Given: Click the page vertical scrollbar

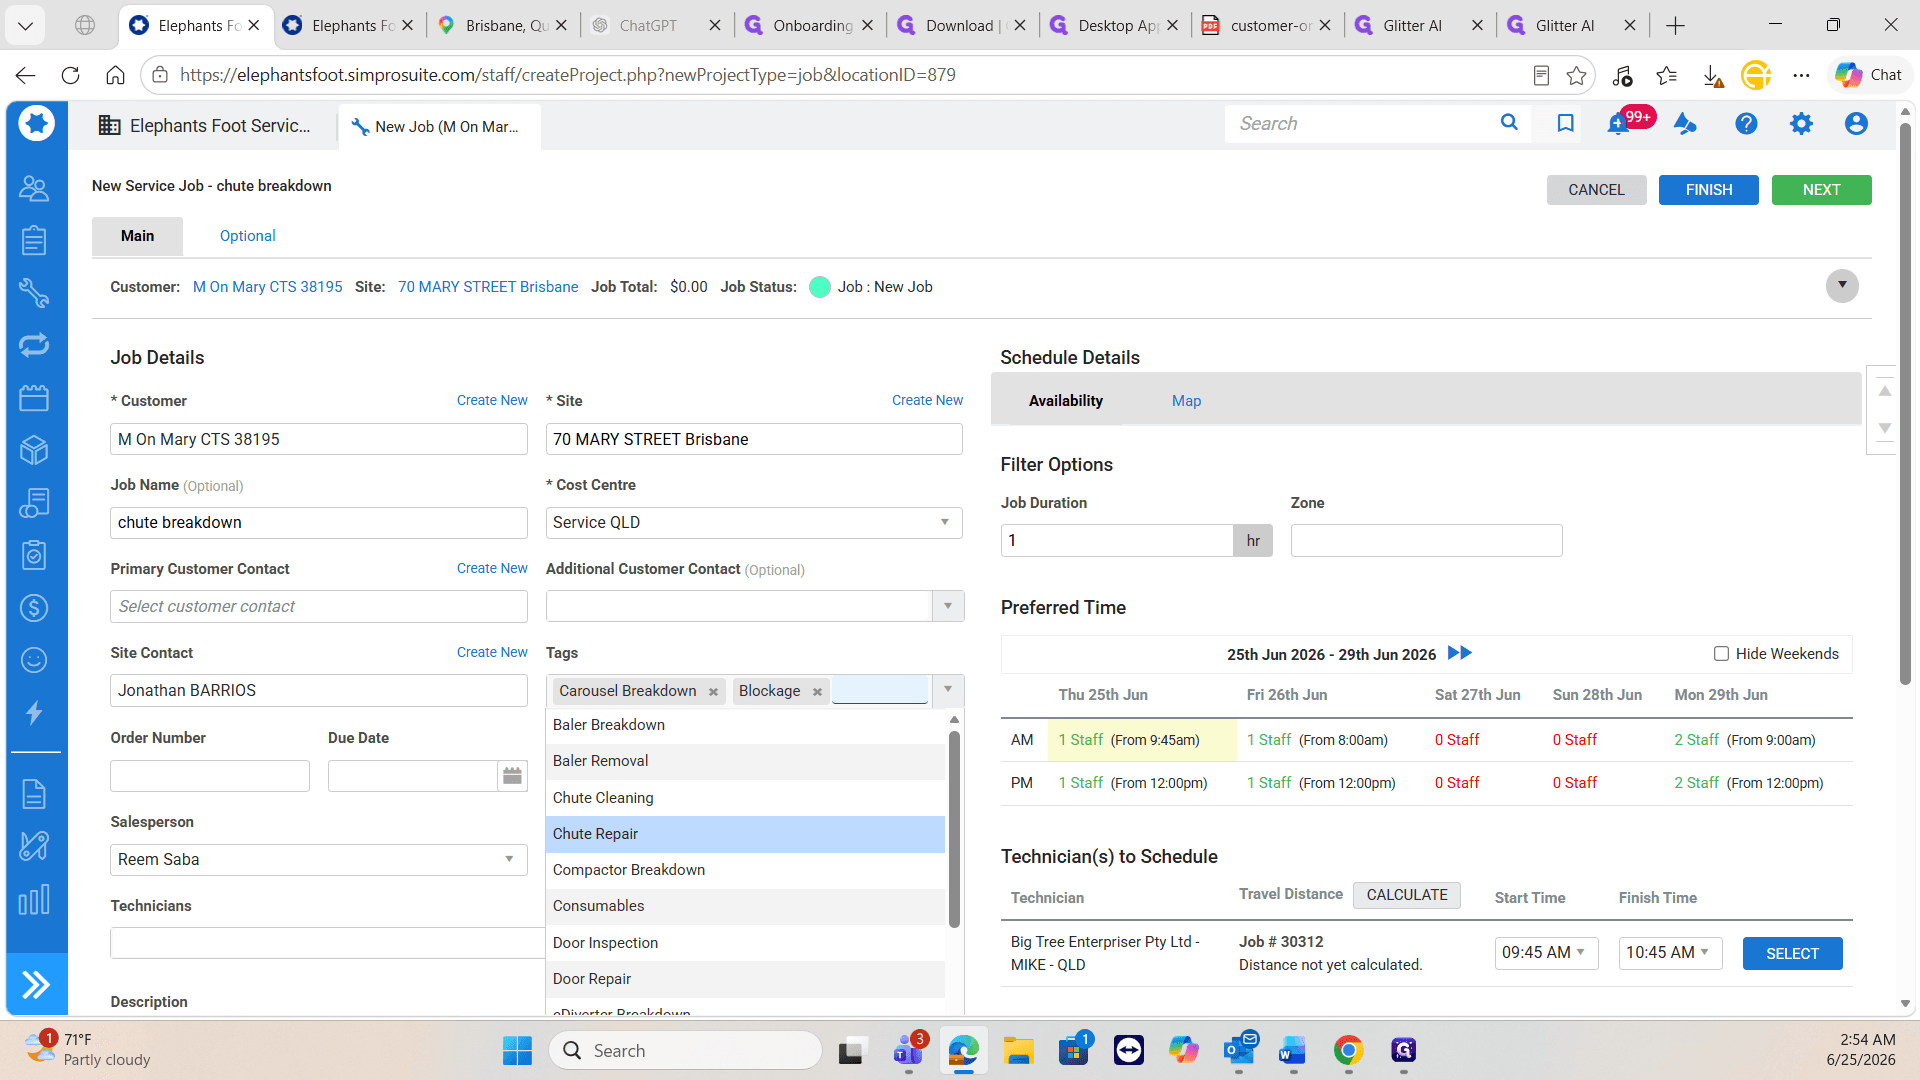Looking at the screenshot, I should click(x=1905, y=405).
